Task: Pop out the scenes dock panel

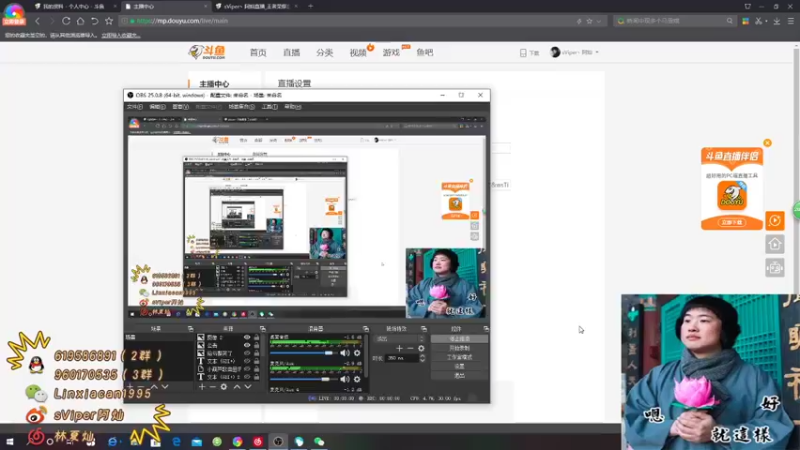Action: (190, 329)
